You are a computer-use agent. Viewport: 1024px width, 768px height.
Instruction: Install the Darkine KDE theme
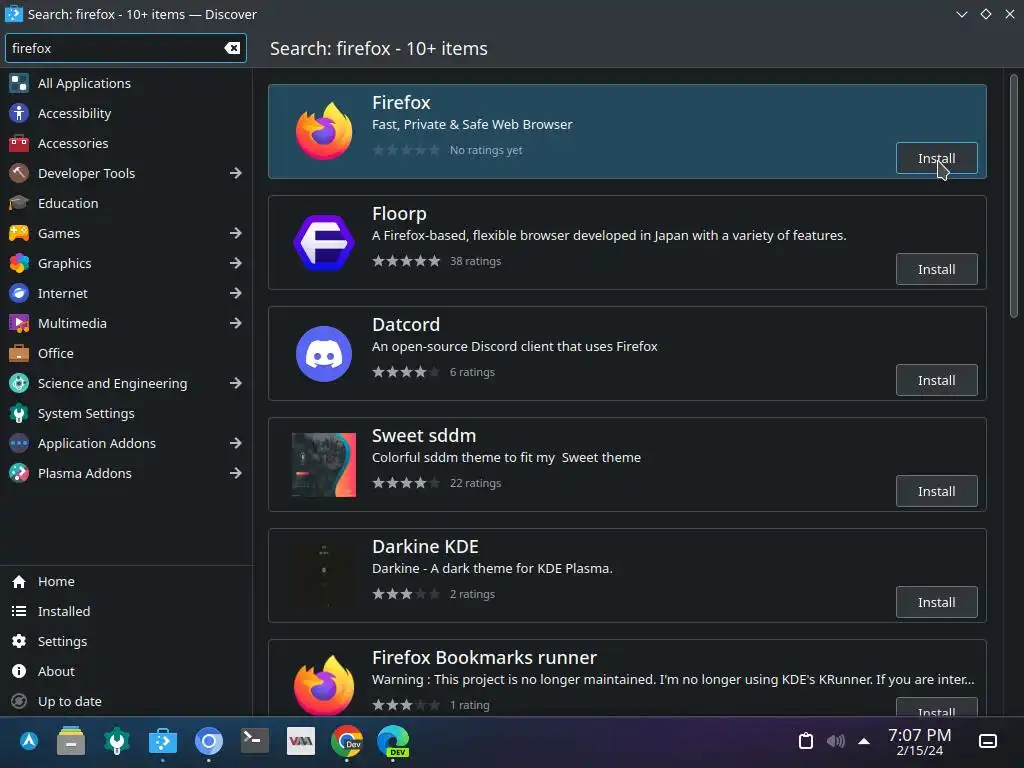936,602
